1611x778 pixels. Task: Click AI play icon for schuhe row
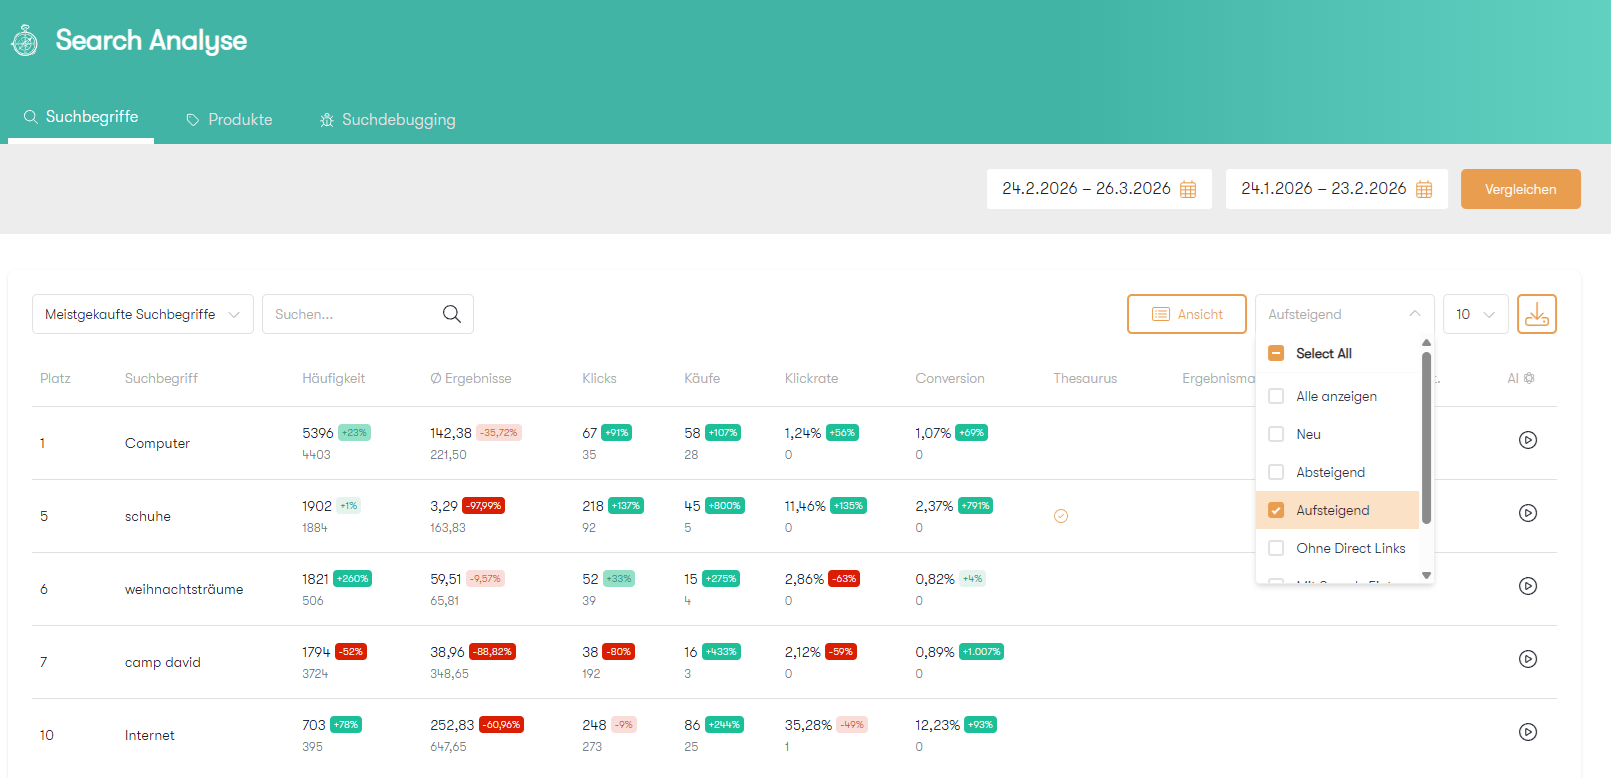(x=1527, y=513)
